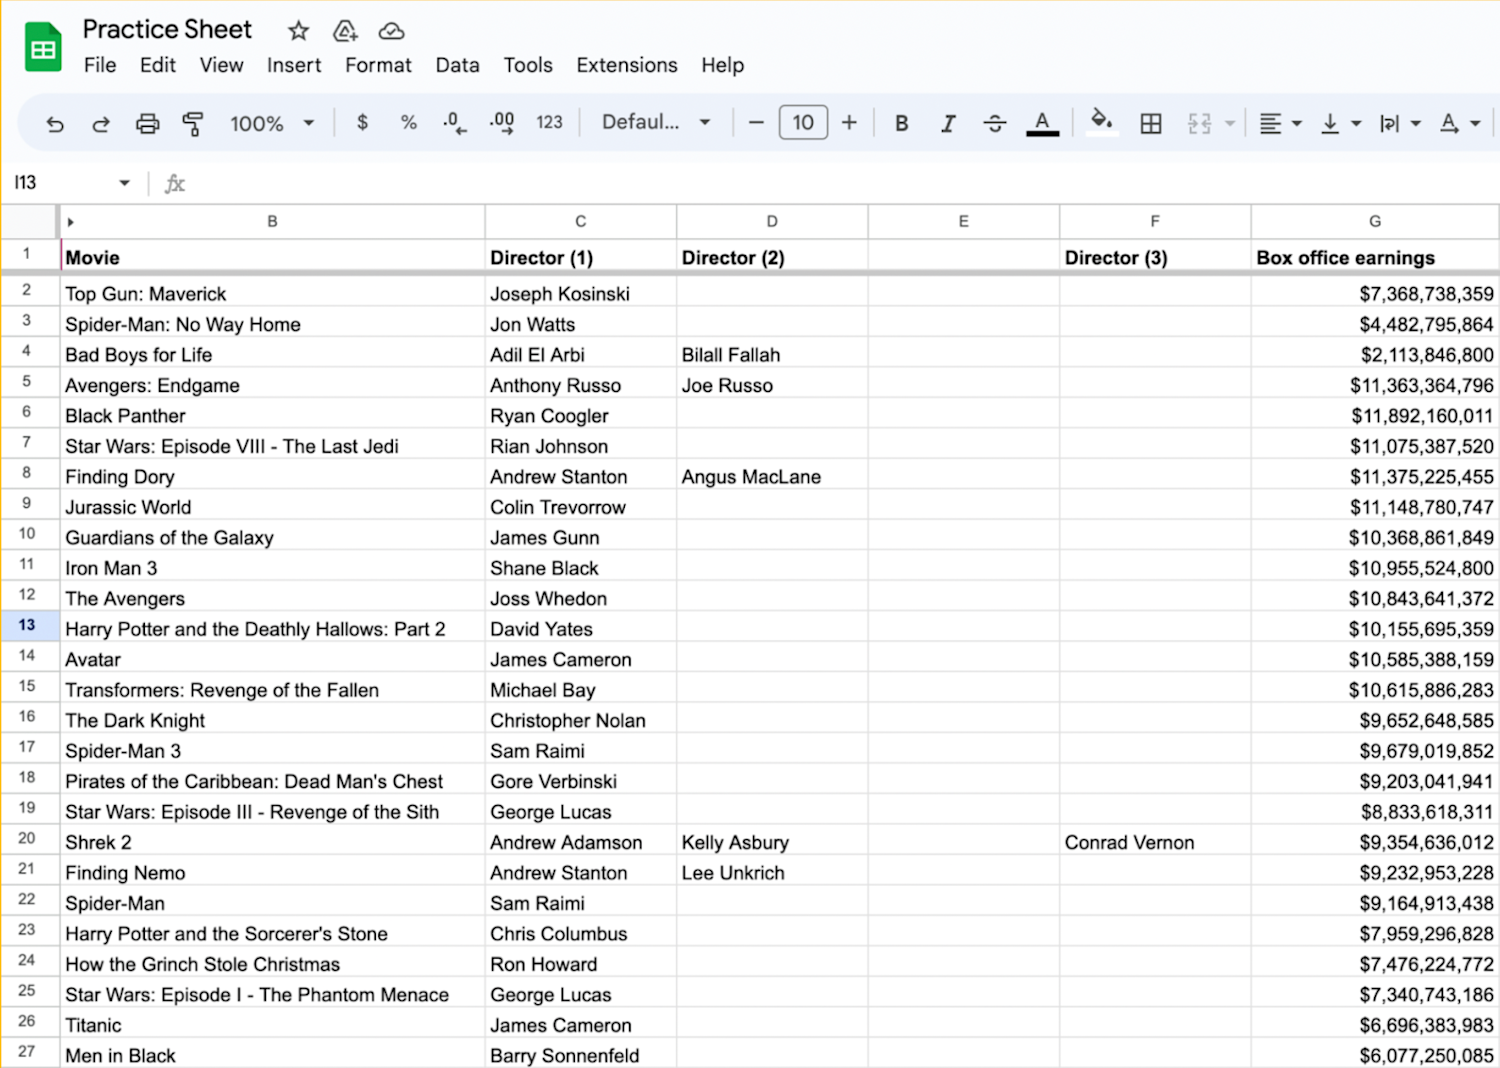Decrease decimal places icon

coord(455,123)
